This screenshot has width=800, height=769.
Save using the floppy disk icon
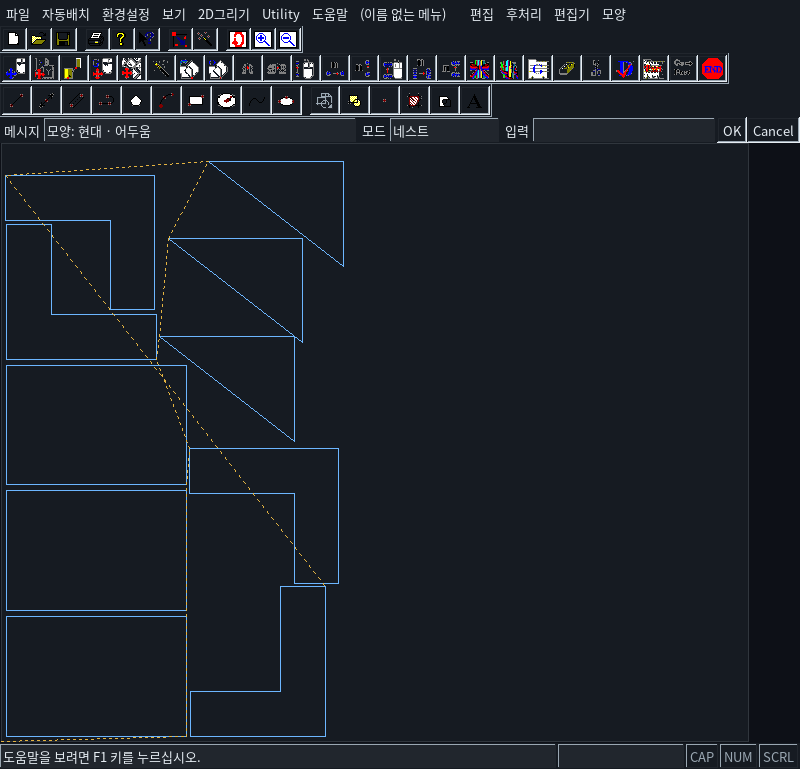coord(64,39)
